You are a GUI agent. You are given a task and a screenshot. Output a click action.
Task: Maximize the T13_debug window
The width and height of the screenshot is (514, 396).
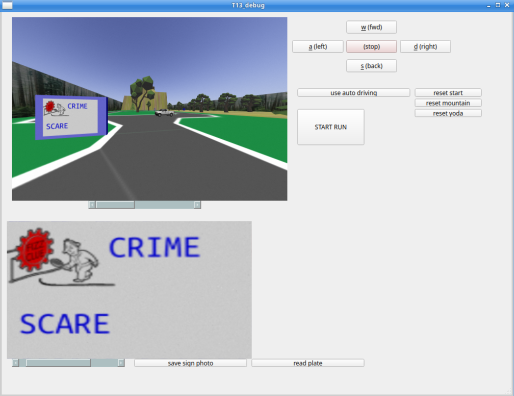498,5
